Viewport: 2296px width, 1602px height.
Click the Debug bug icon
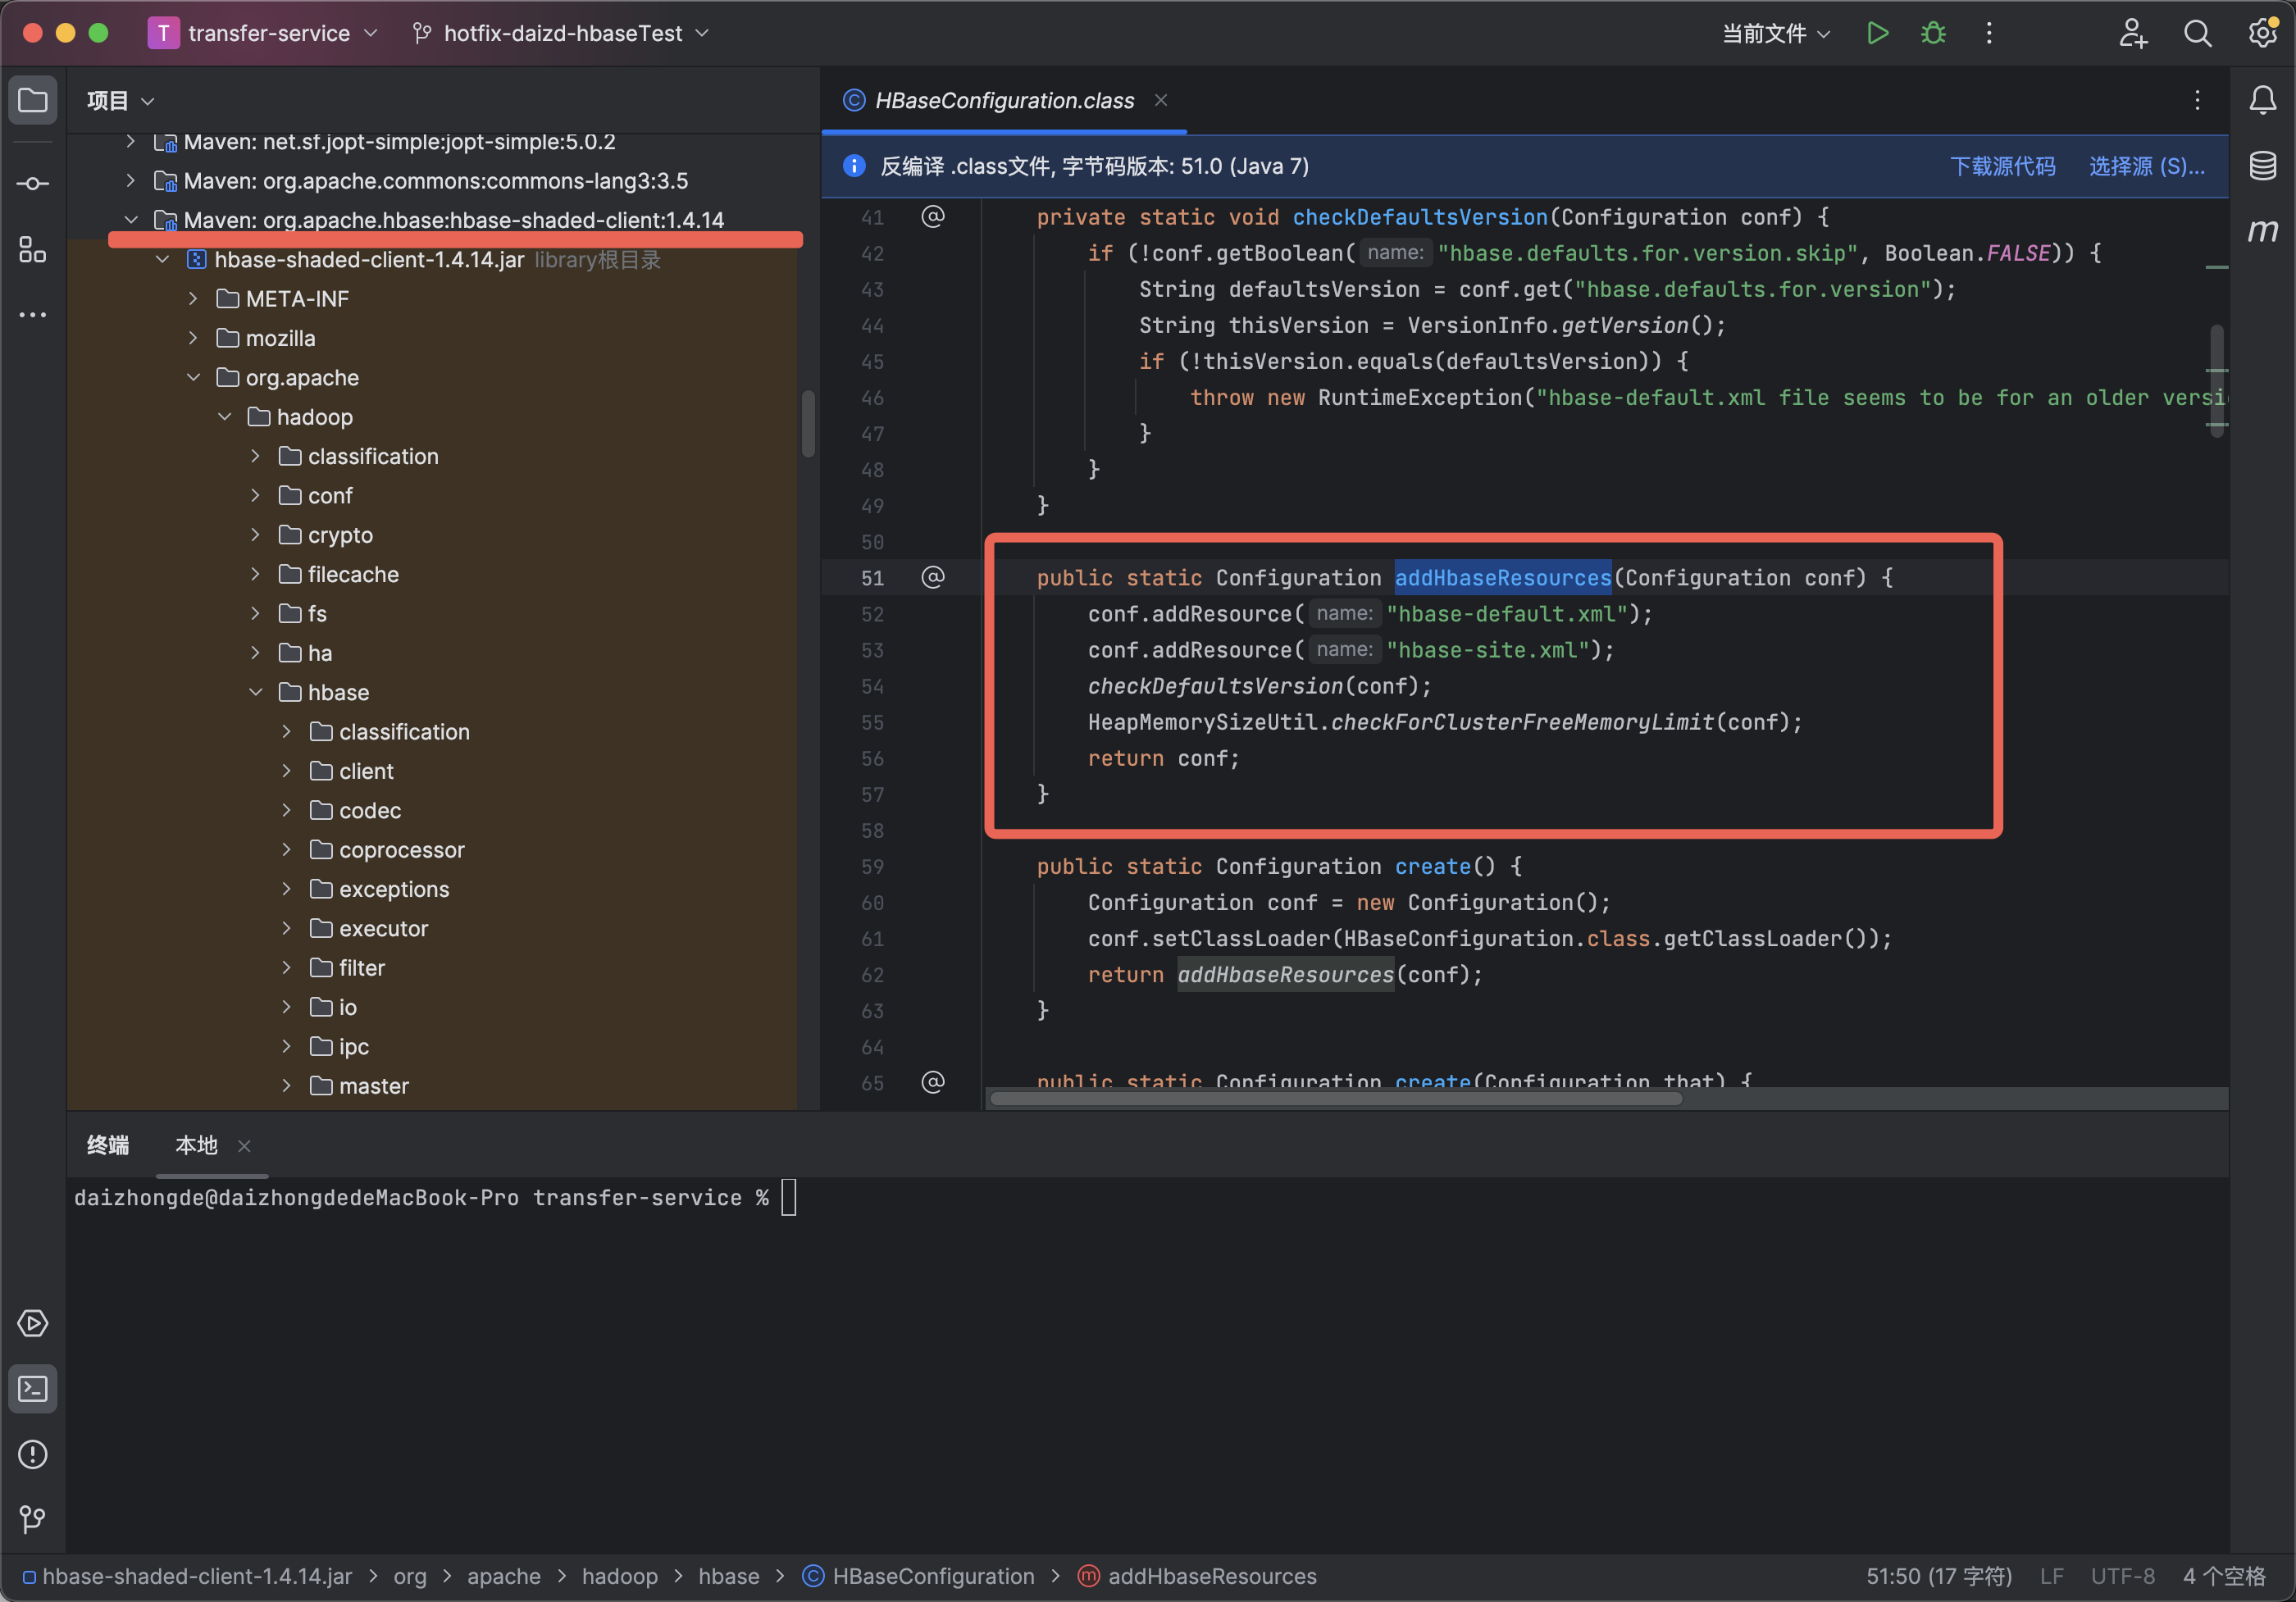pyautogui.click(x=1933, y=33)
